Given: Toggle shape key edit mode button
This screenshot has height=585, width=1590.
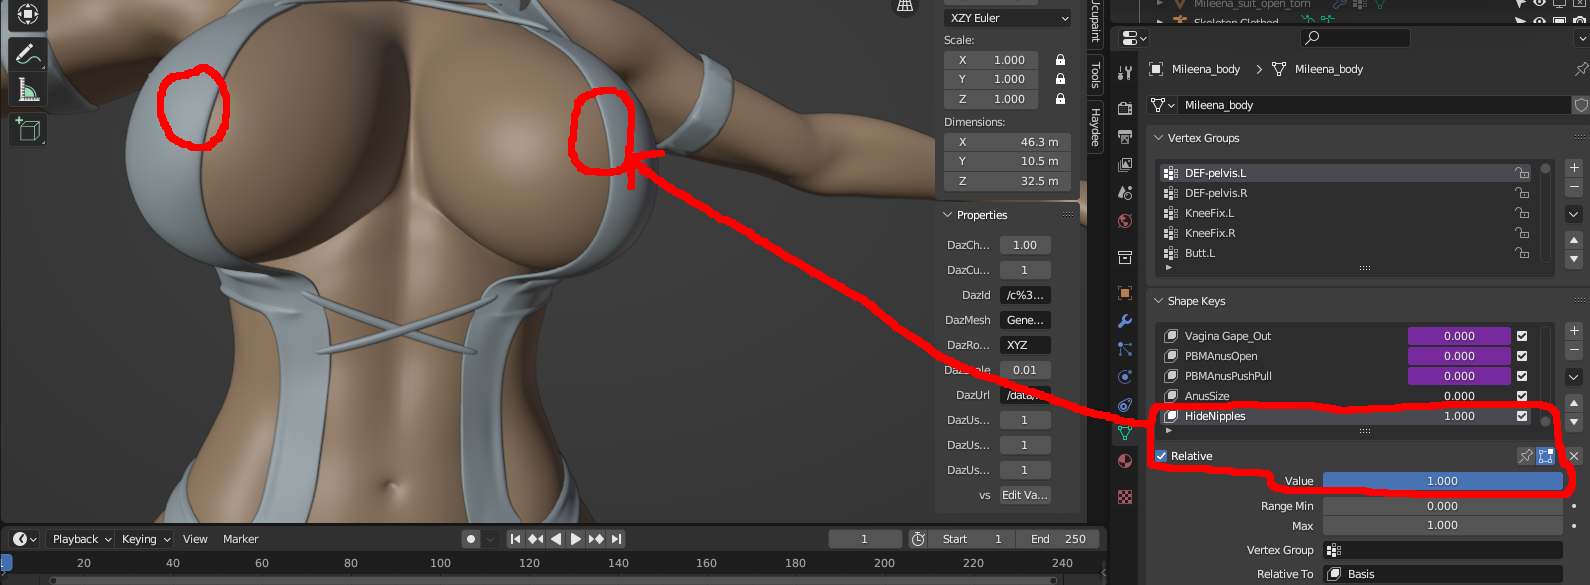Looking at the screenshot, I should pos(1546,456).
